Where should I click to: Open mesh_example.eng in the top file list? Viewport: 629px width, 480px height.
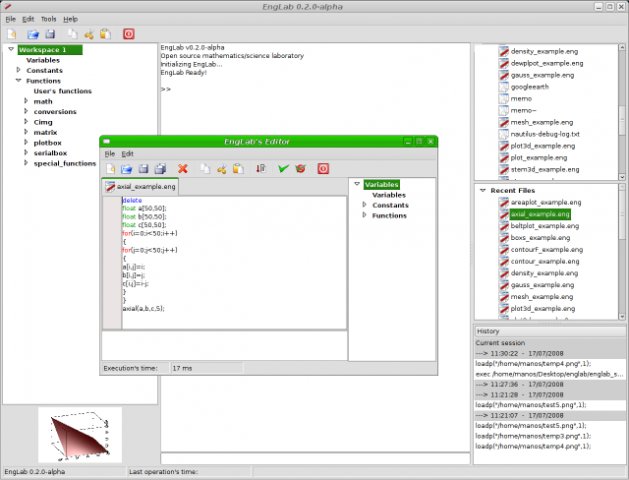(542, 122)
